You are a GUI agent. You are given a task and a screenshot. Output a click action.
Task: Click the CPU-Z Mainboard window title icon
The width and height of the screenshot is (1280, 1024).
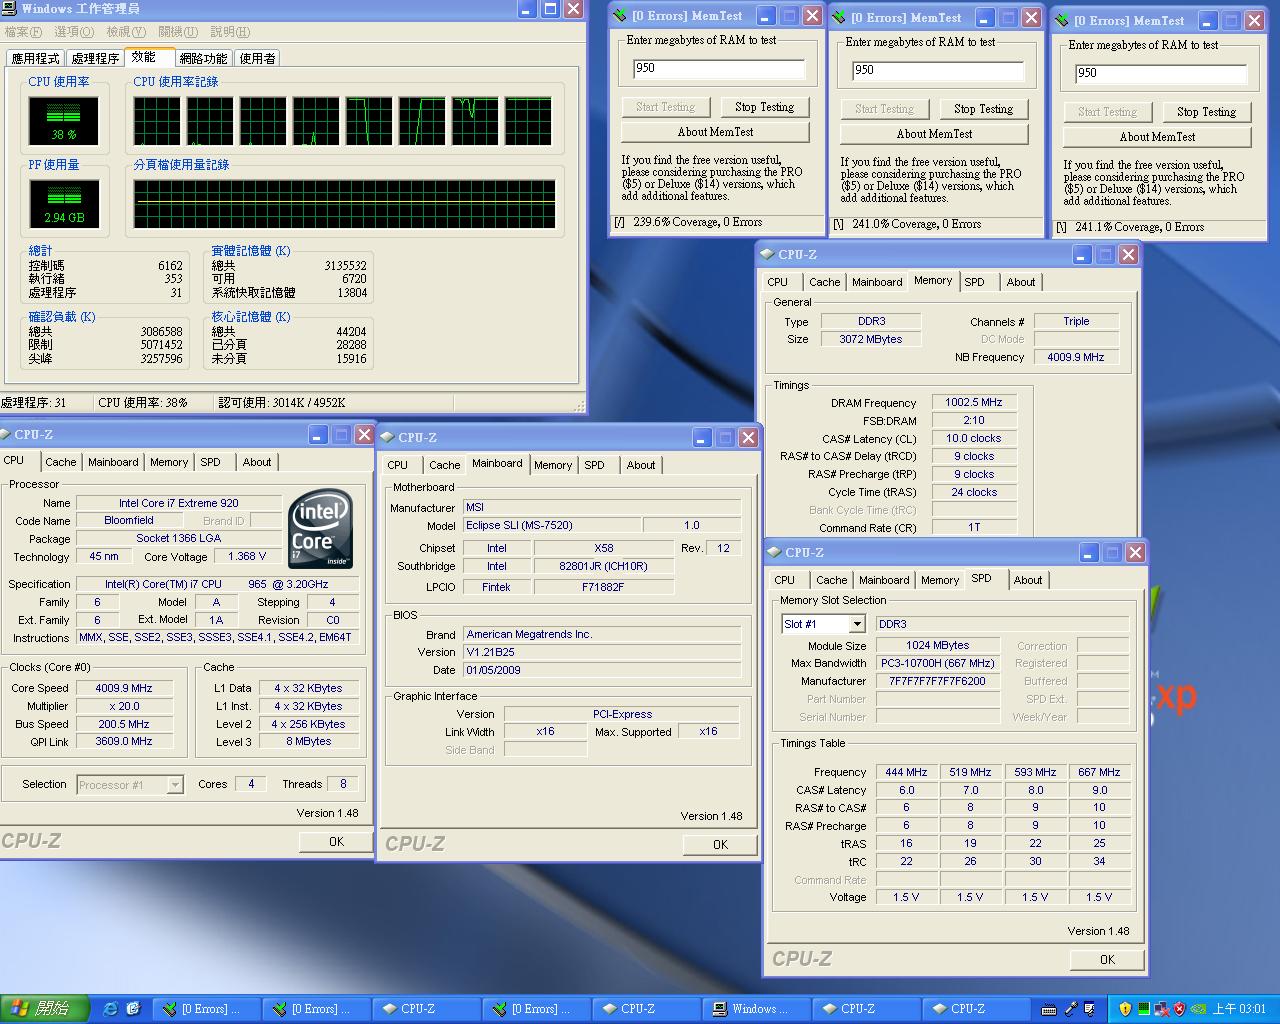coord(387,437)
